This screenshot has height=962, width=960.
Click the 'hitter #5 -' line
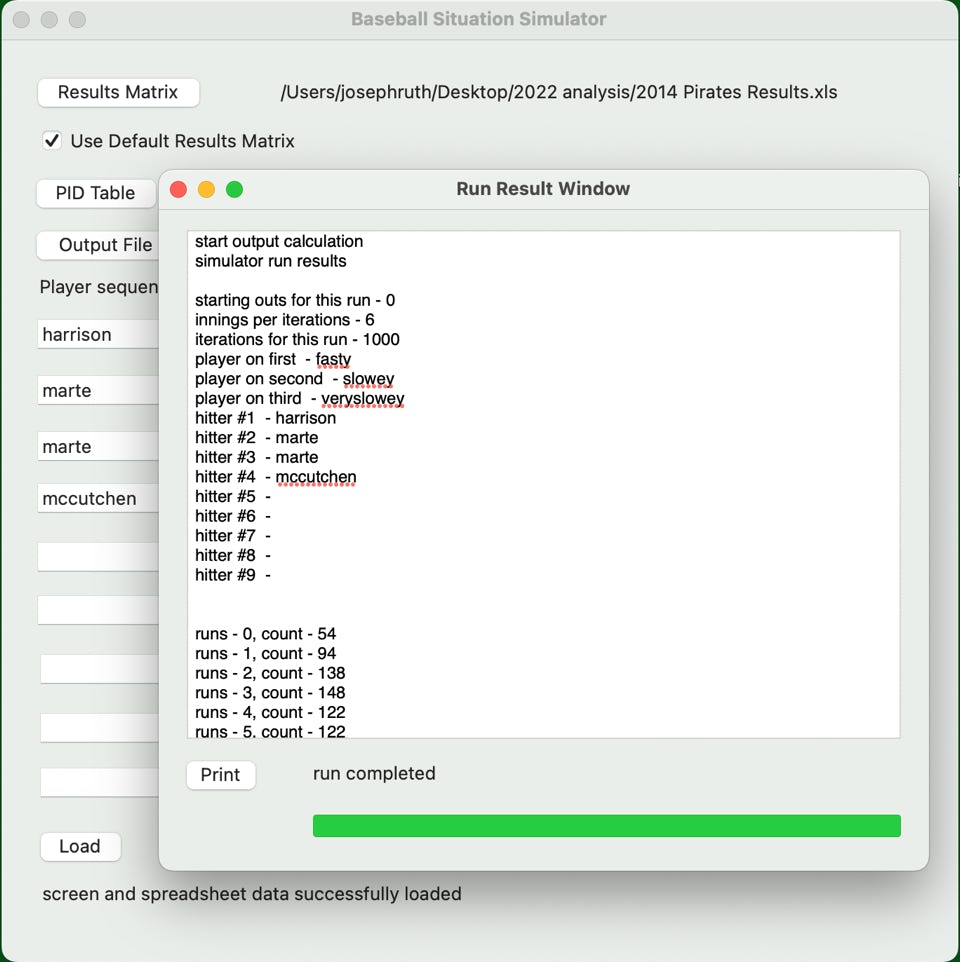[x=233, y=496]
